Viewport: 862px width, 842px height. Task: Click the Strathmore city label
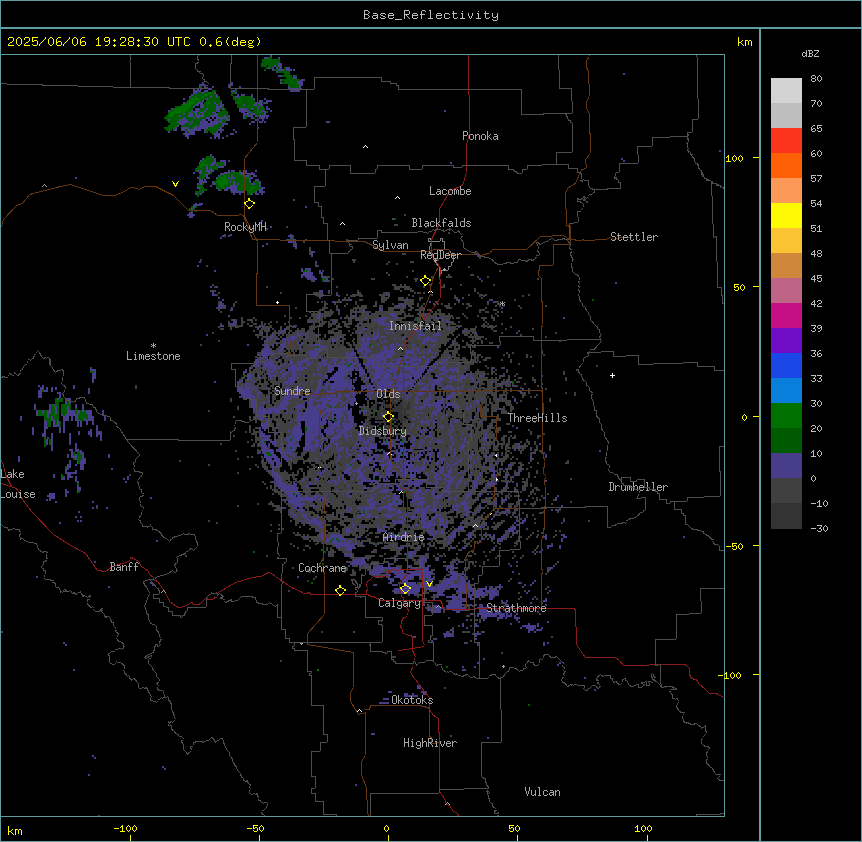pos(516,608)
